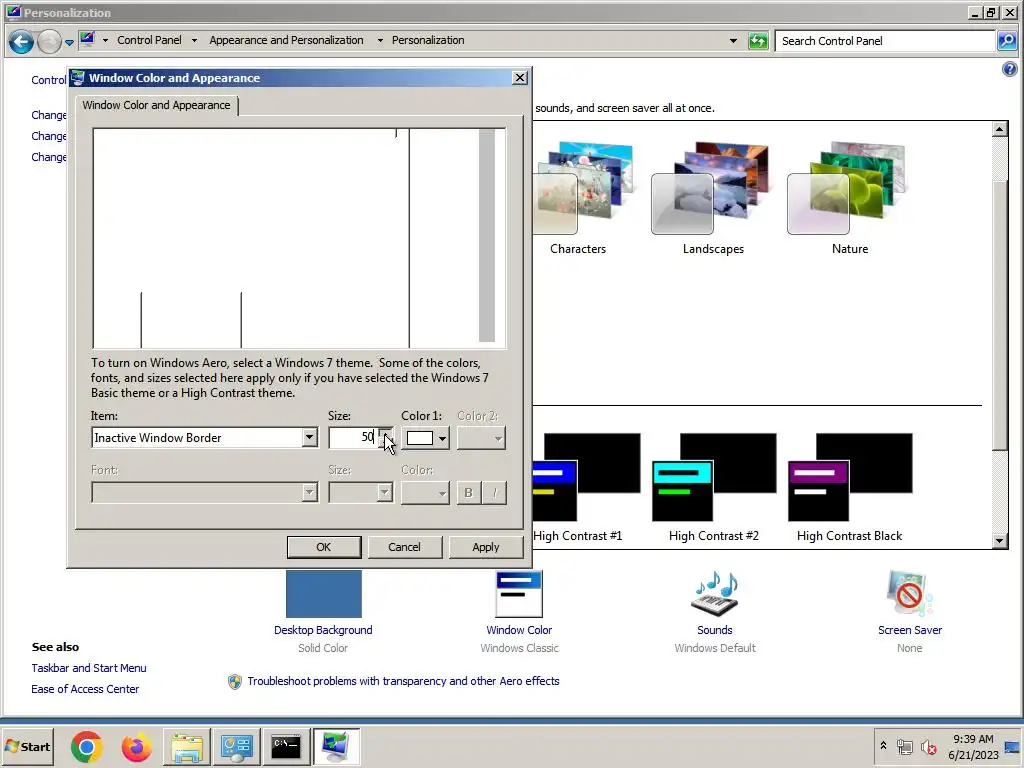Expand the computer icon breadcrumb arrow
This screenshot has height=768, width=1024.
104,40
